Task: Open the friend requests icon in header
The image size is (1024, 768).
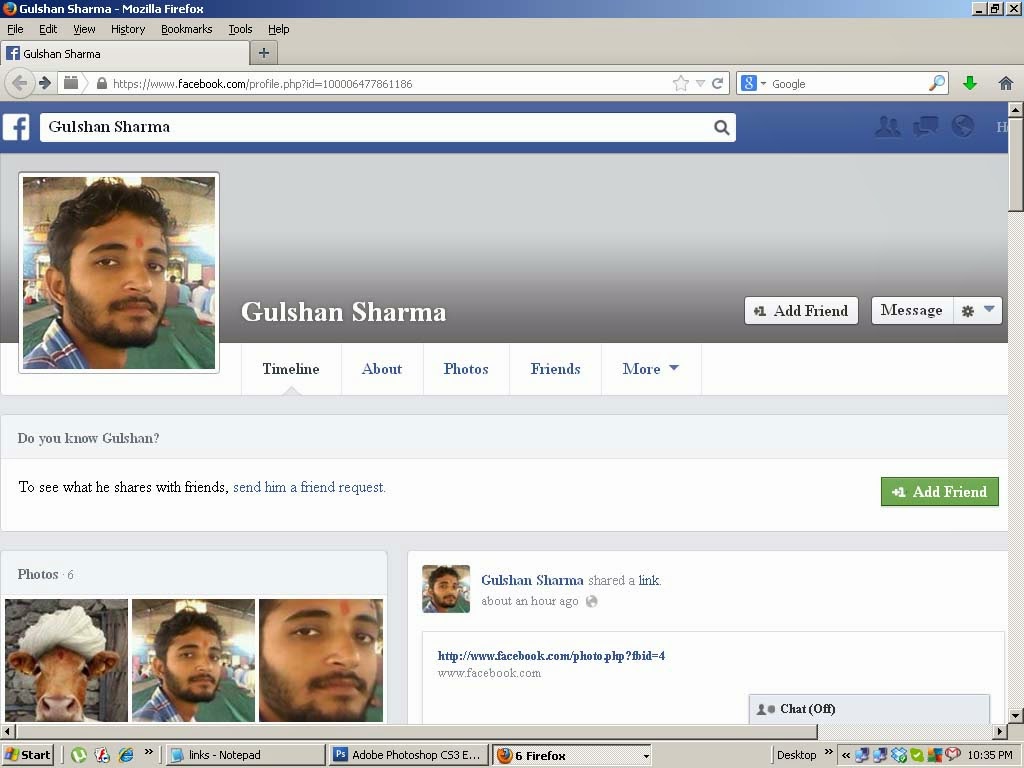Action: point(888,126)
